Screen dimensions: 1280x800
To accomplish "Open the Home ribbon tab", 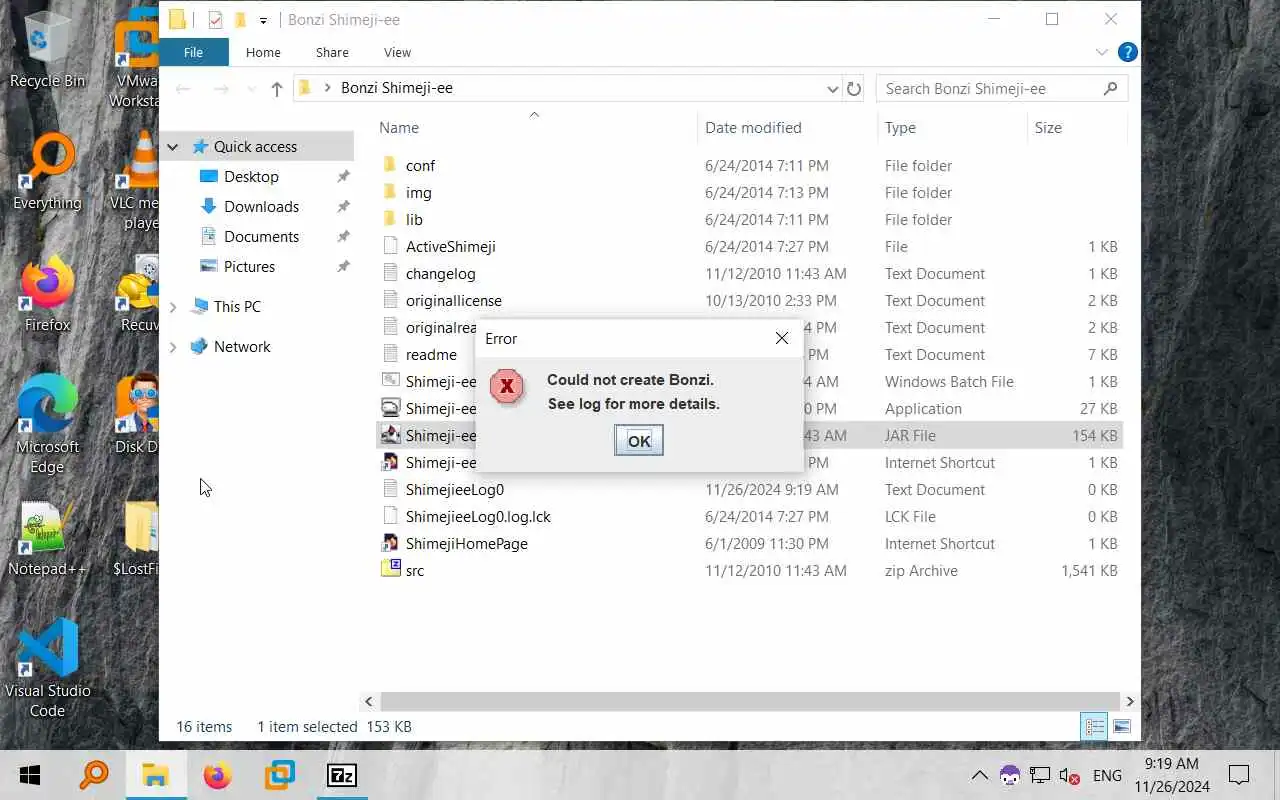I will pos(263,52).
